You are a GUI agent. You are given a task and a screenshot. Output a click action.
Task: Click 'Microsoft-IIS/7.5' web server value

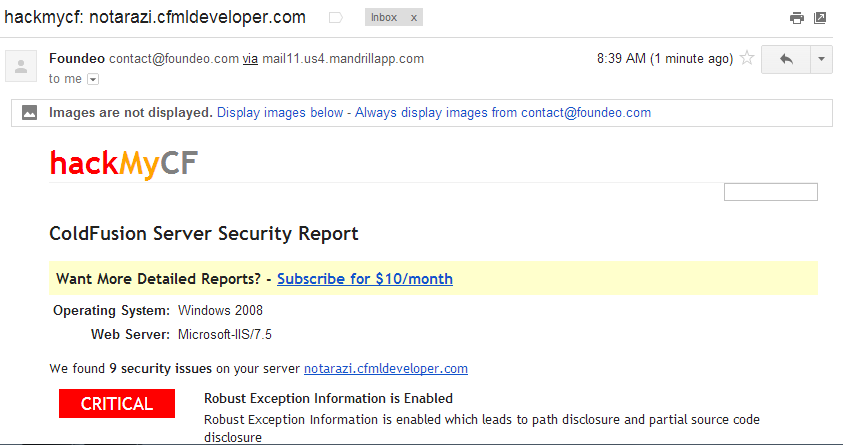[x=225, y=335]
